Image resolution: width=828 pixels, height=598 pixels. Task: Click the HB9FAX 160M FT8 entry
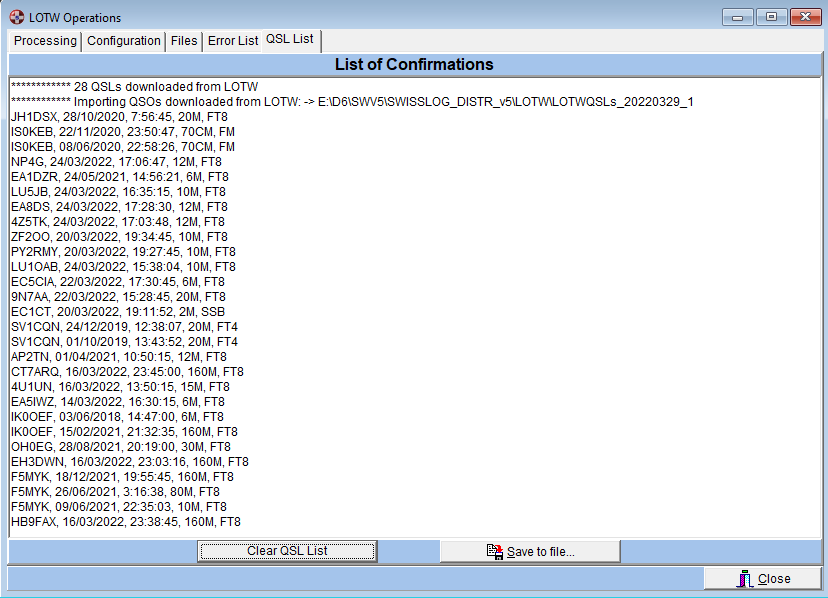pos(126,522)
